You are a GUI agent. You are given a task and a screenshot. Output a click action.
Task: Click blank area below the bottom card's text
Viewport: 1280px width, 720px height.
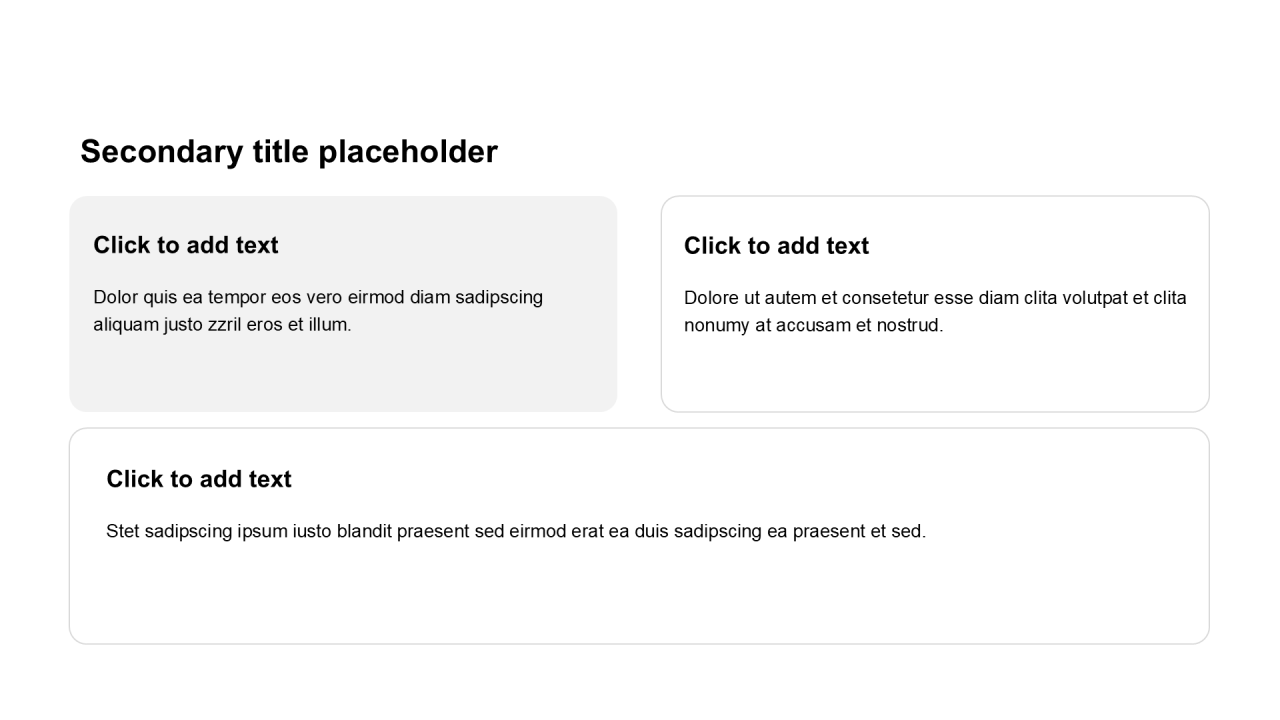pyautogui.click(x=639, y=595)
